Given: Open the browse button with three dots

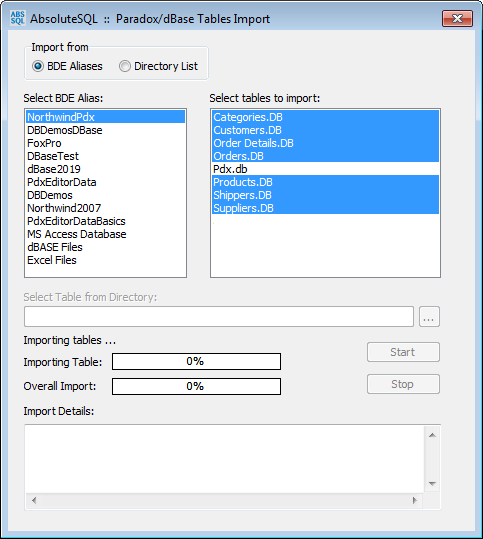Looking at the screenshot, I should tap(429, 317).
